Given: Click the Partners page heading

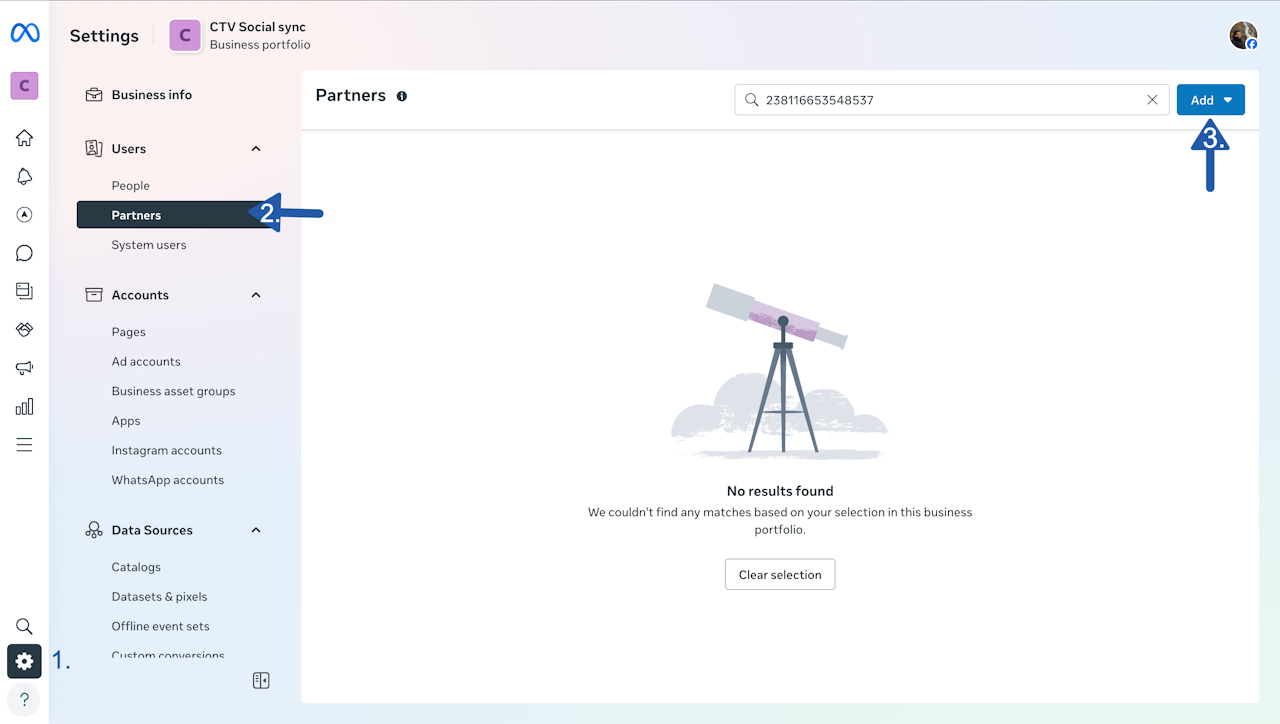Looking at the screenshot, I should coord(351,96).
